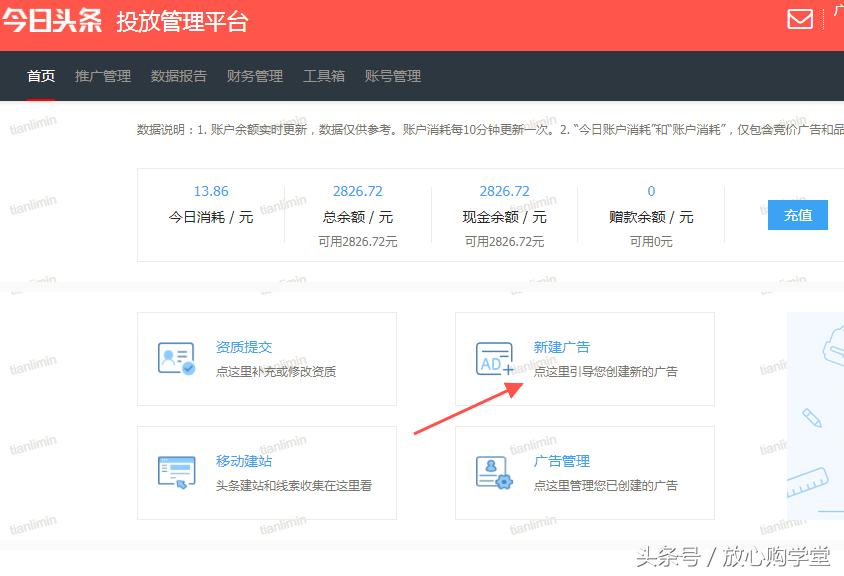Select the 首页 navigation tab

click(x=40, y=75)
